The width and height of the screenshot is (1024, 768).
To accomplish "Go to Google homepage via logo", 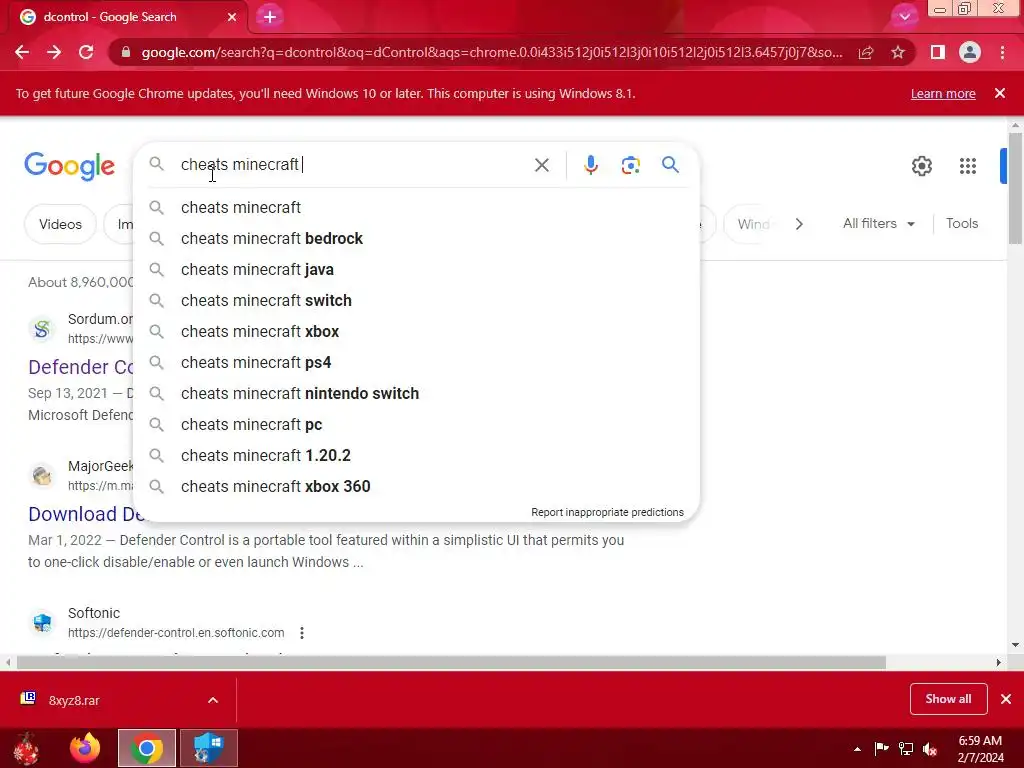I will (x=69, y=166).
